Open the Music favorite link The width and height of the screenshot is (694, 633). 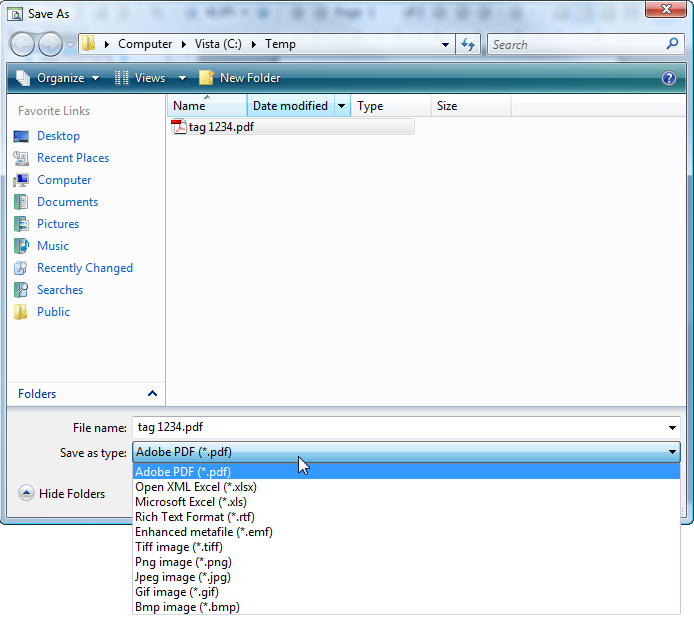coord(53,246)
